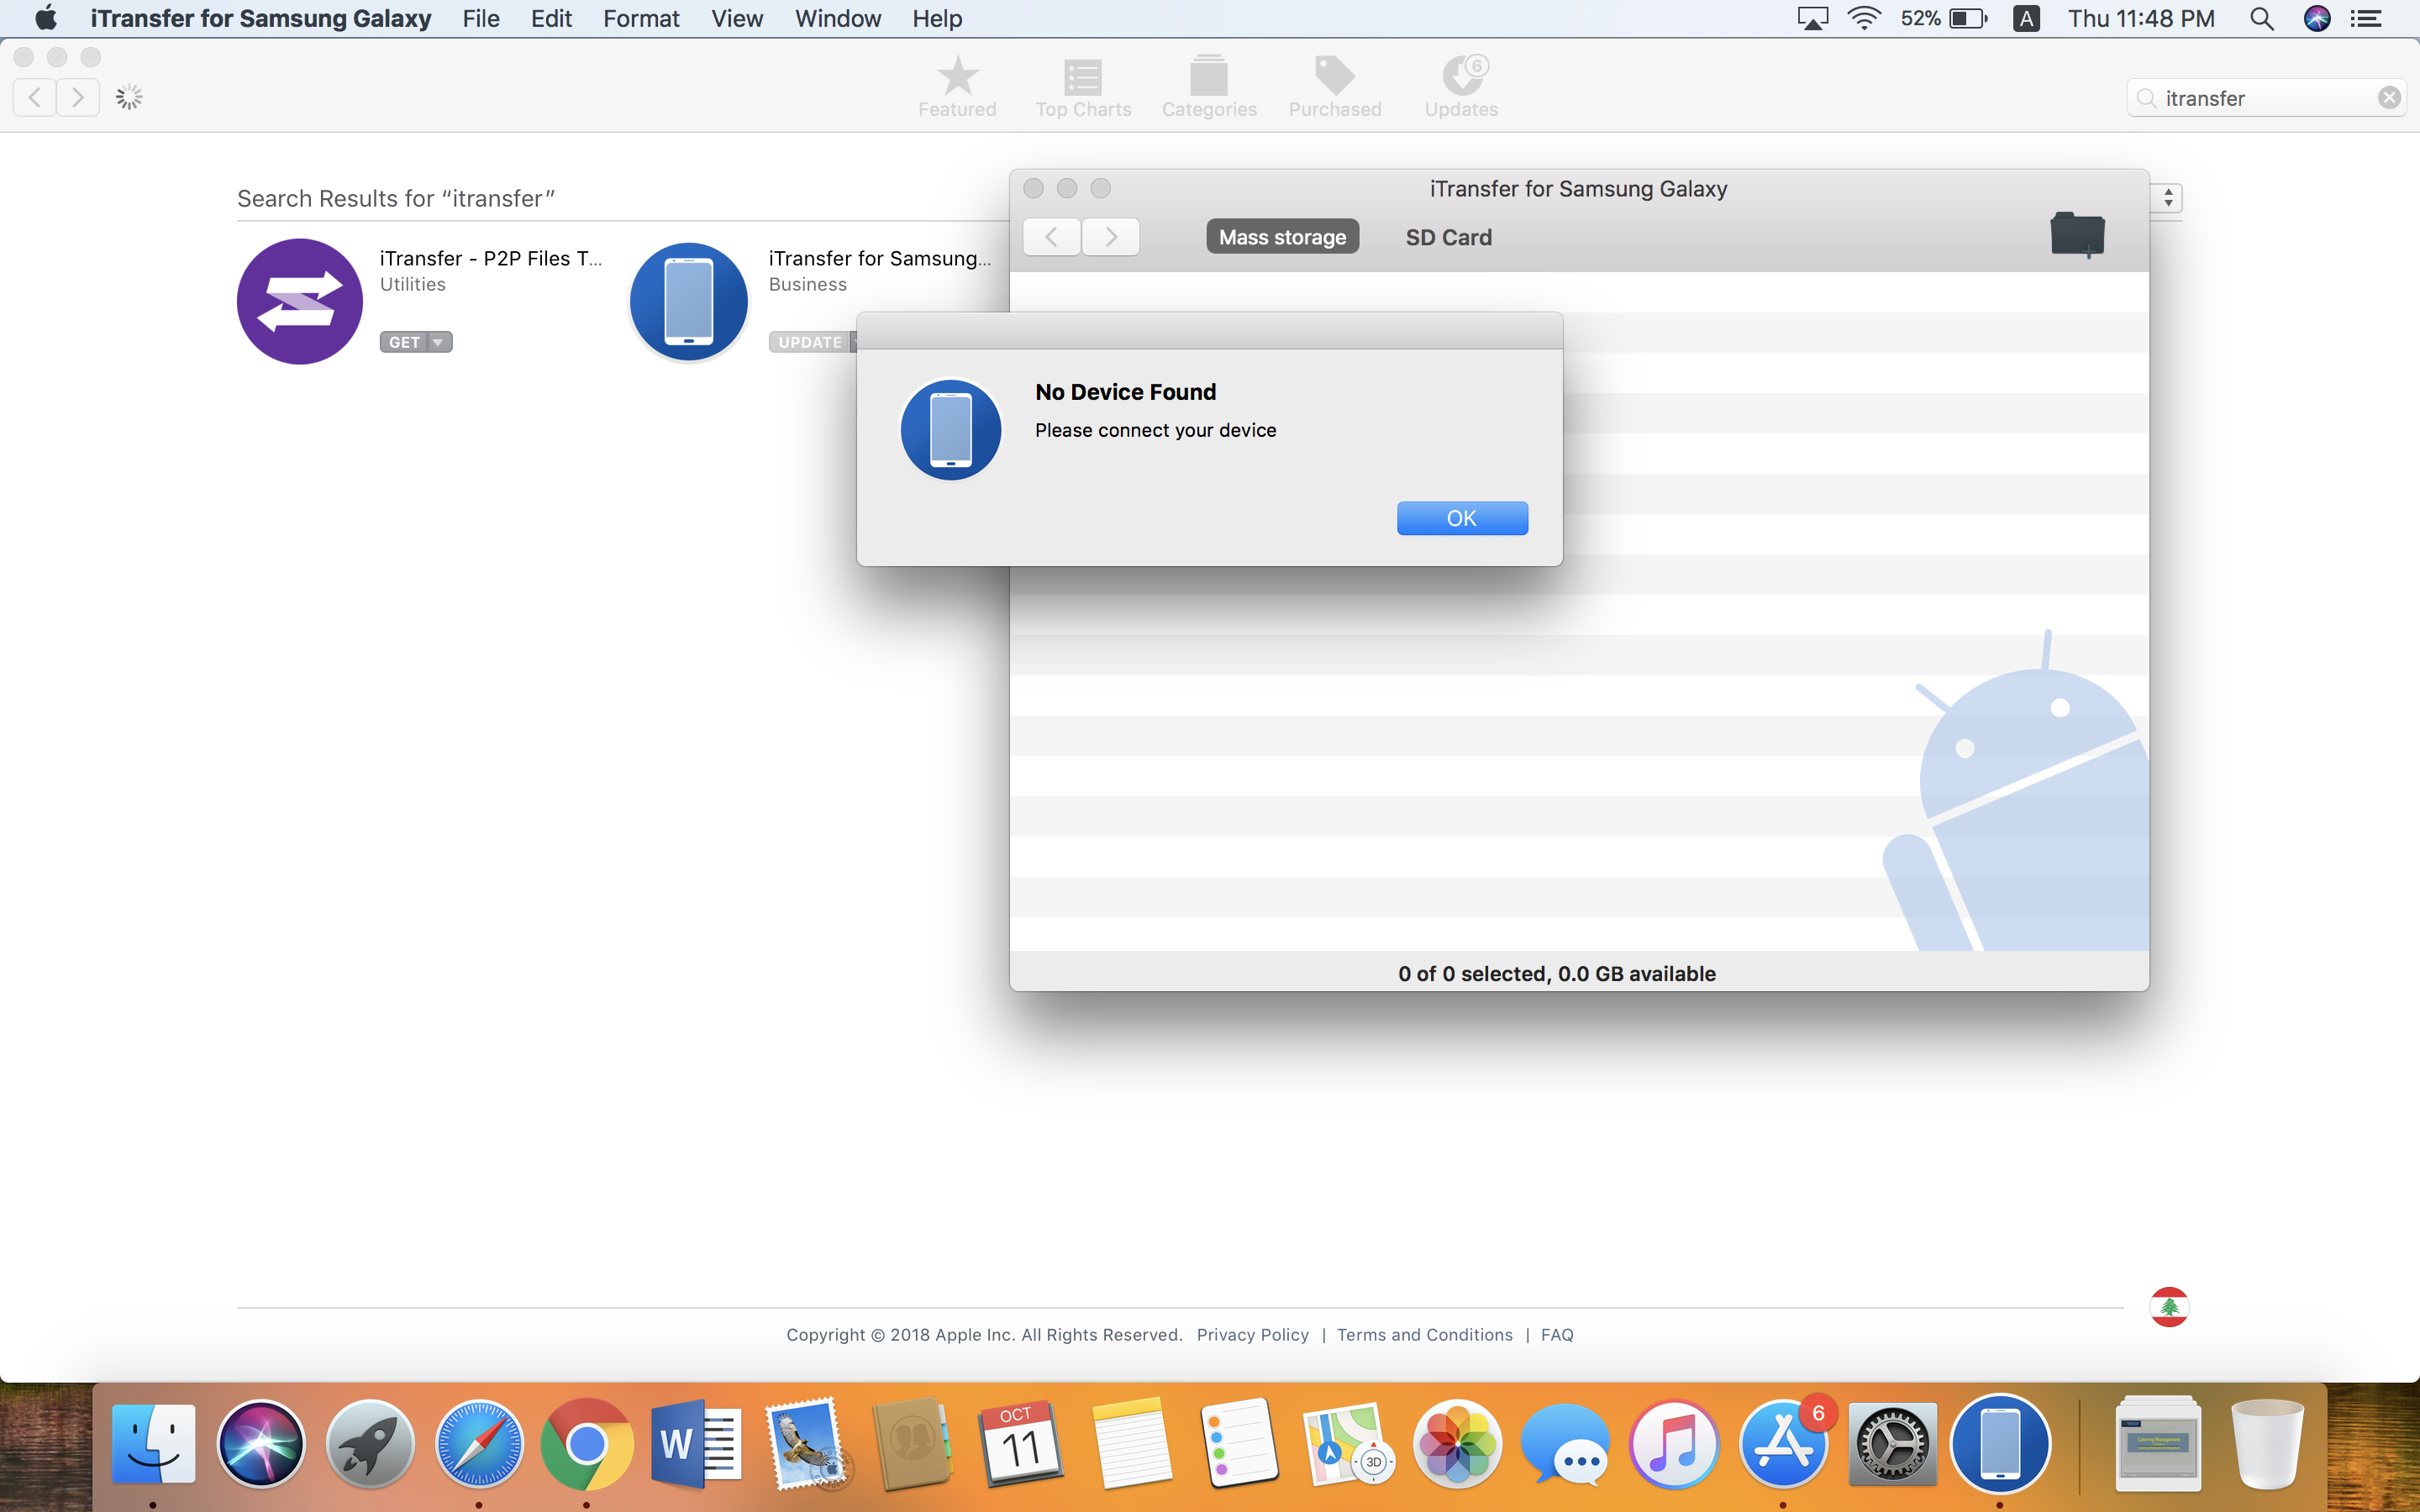This screenshot has width=2420, height=1512.
Task: Click the Lebanon flag country selector
Action: (x=2168, y=1306)
